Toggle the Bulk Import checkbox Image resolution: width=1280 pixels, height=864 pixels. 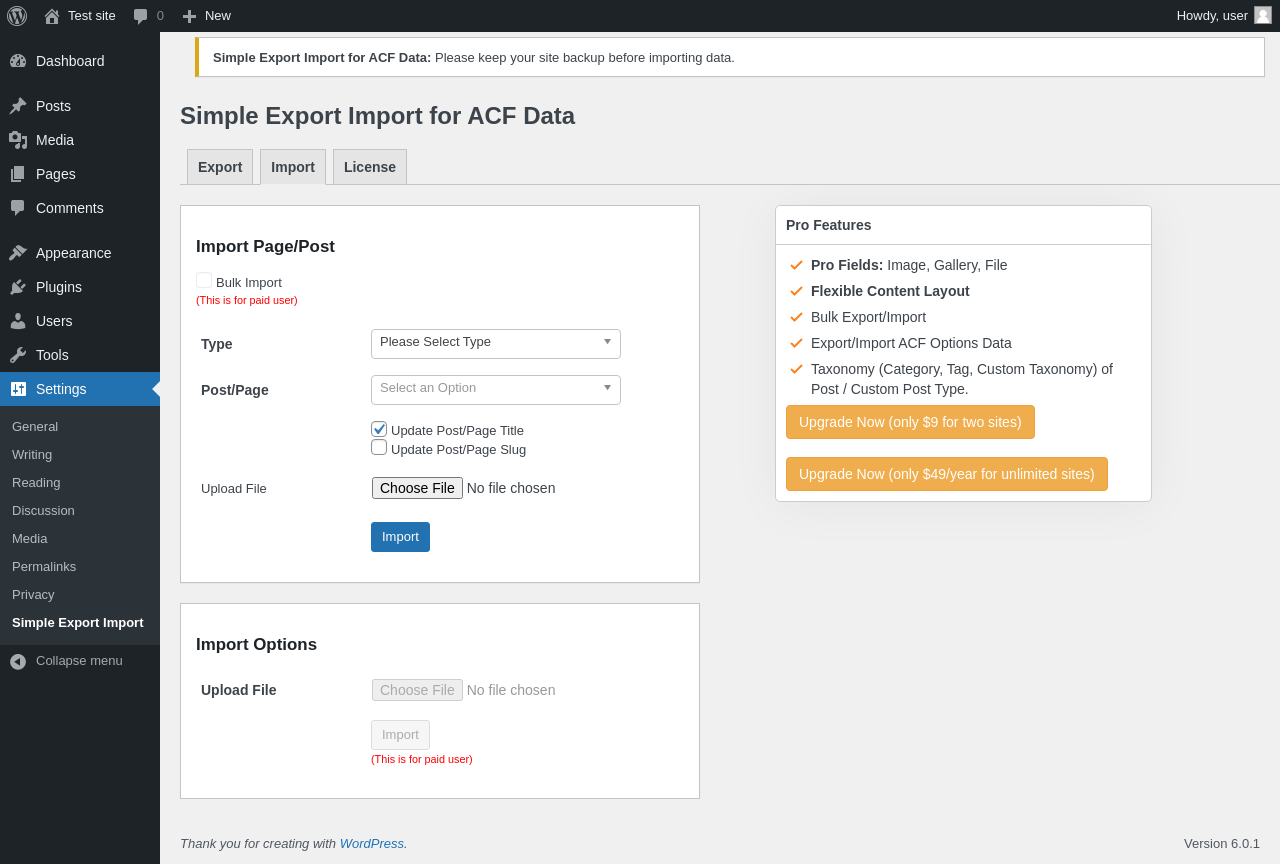click(204, 281)
